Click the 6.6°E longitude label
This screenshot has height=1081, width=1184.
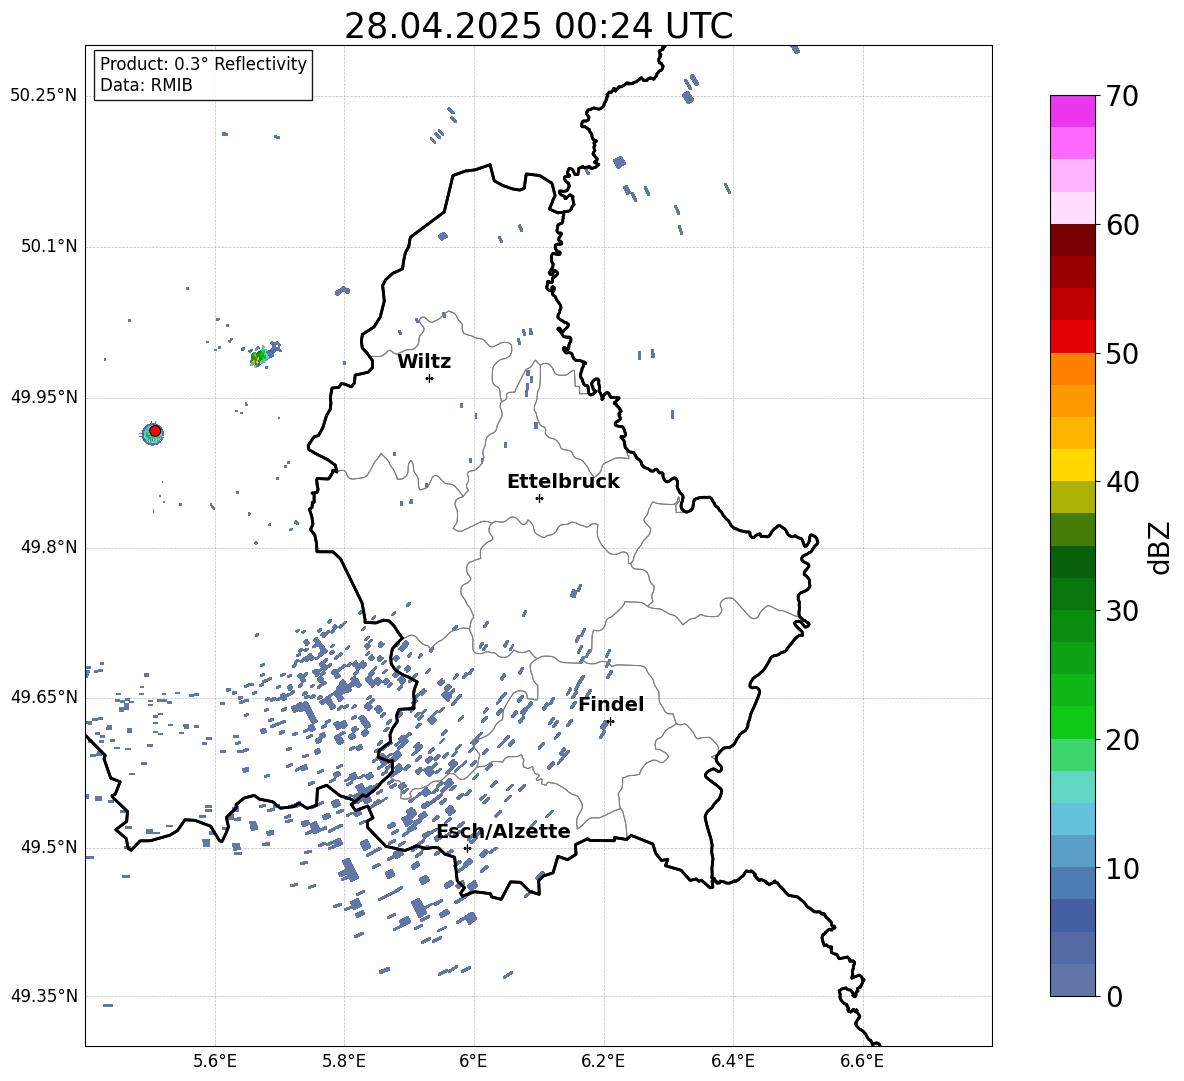862,1061
